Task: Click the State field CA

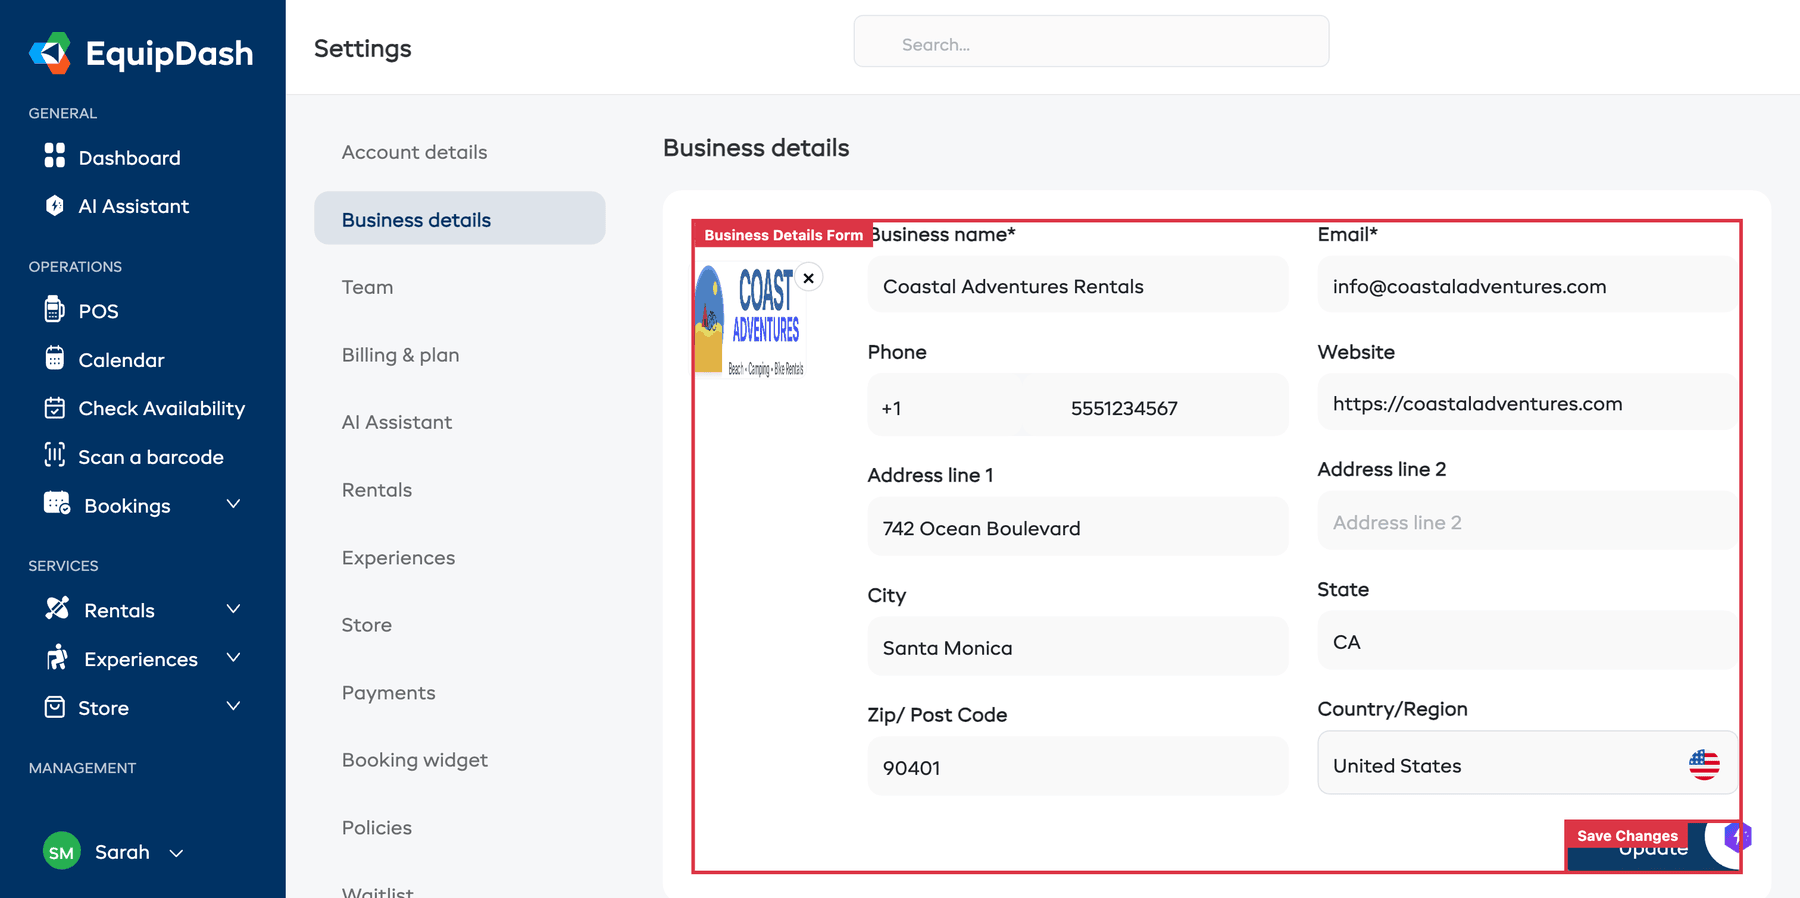Action: (x=1527, y=641)
